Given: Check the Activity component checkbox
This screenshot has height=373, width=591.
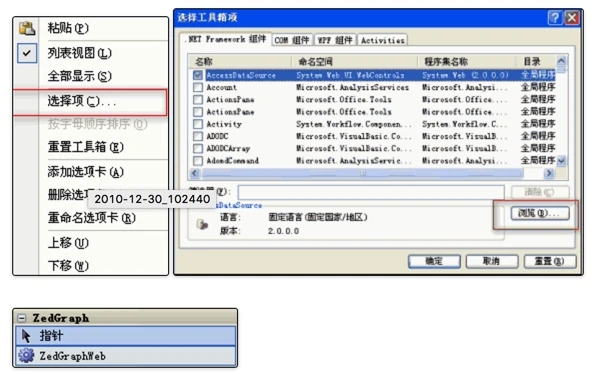Looking at the screenshot, I should [x=198, y=124].
